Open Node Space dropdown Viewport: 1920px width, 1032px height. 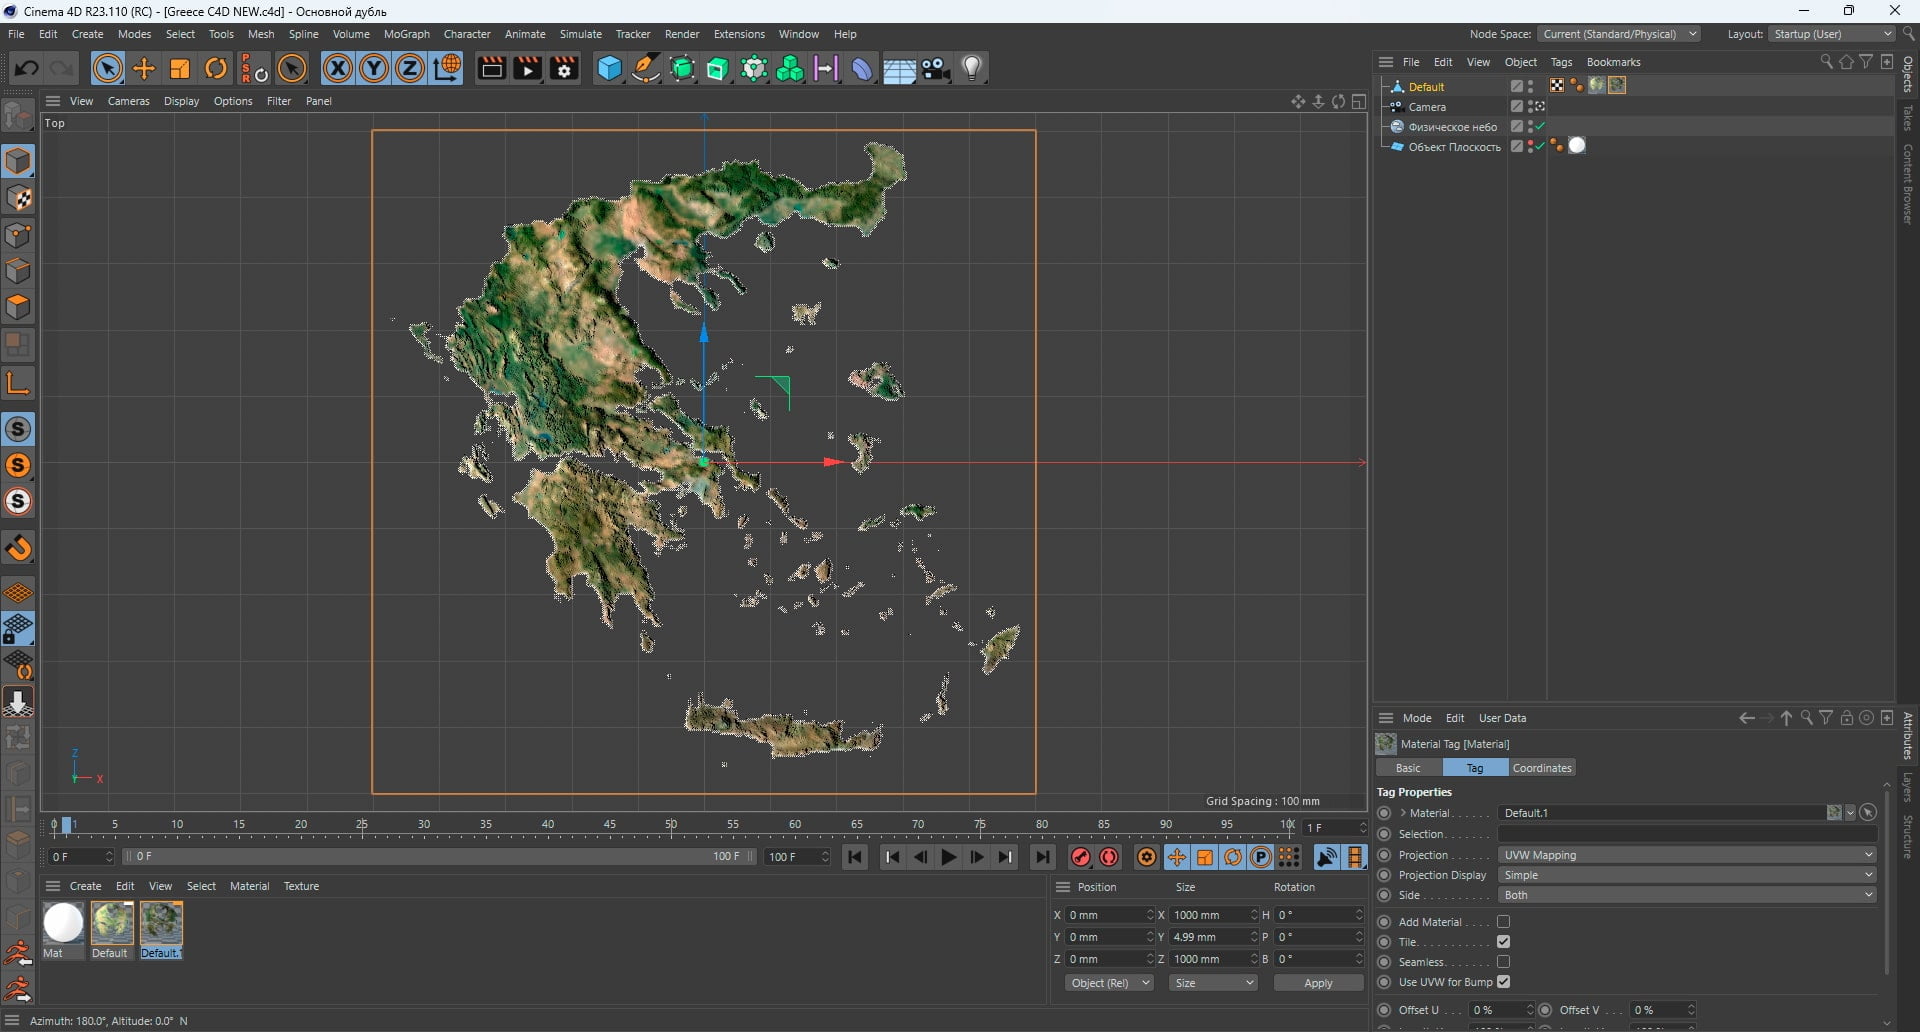(x=1618, y=34)
